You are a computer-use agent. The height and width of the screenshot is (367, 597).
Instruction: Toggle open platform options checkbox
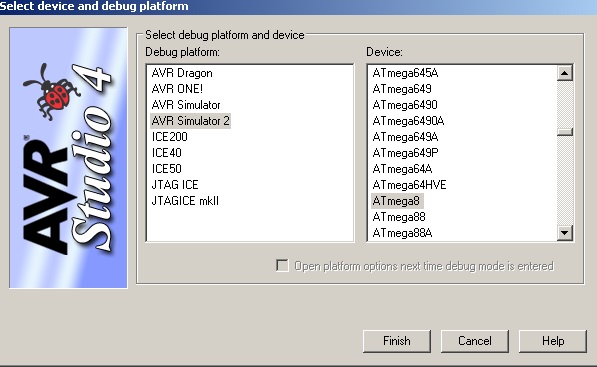(x=282, y=265)
